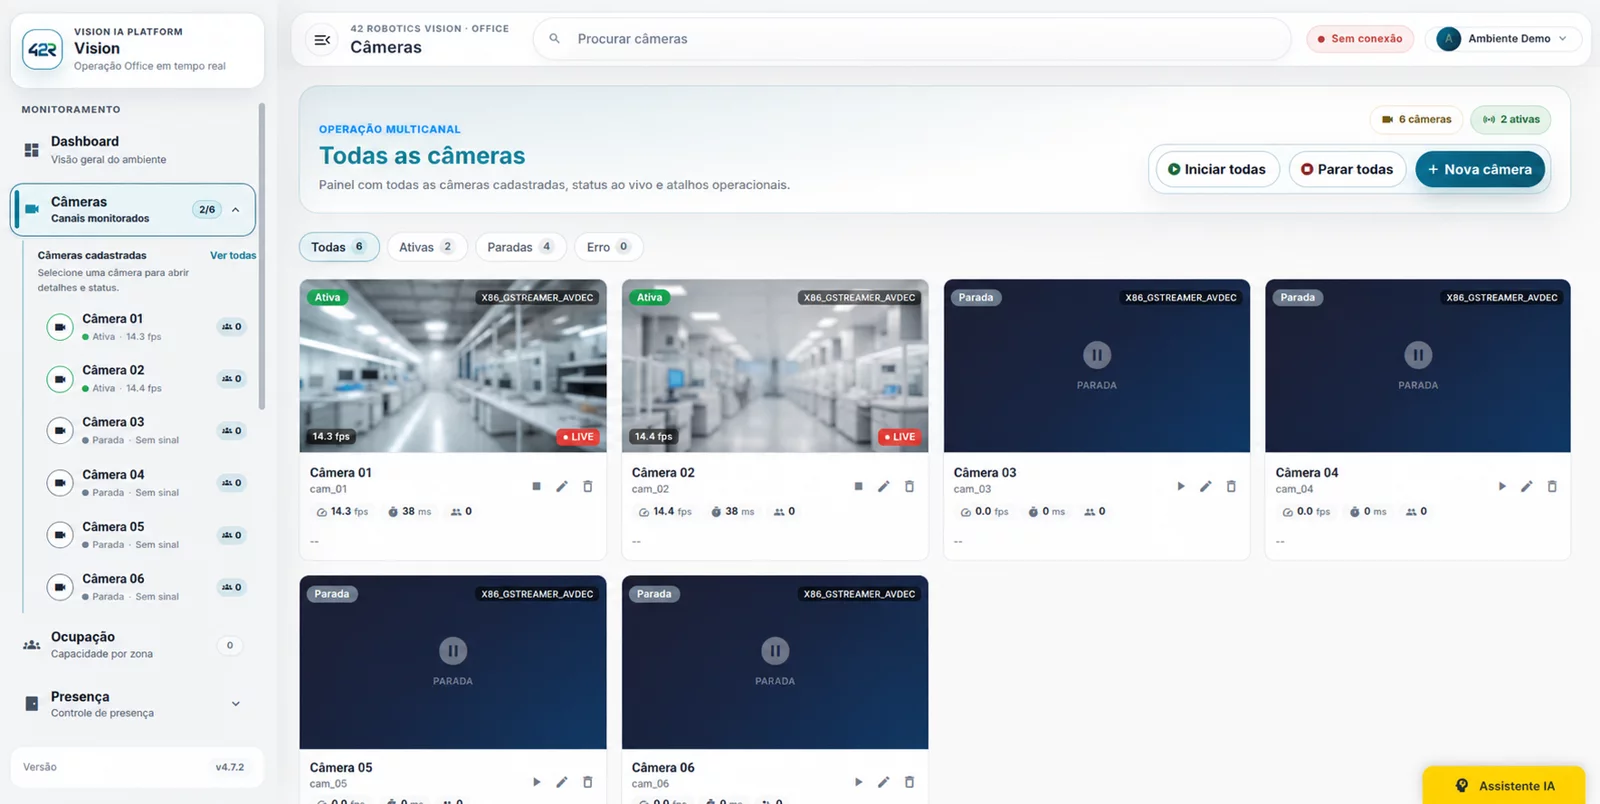Click Parar todas button

[1347, 169]
